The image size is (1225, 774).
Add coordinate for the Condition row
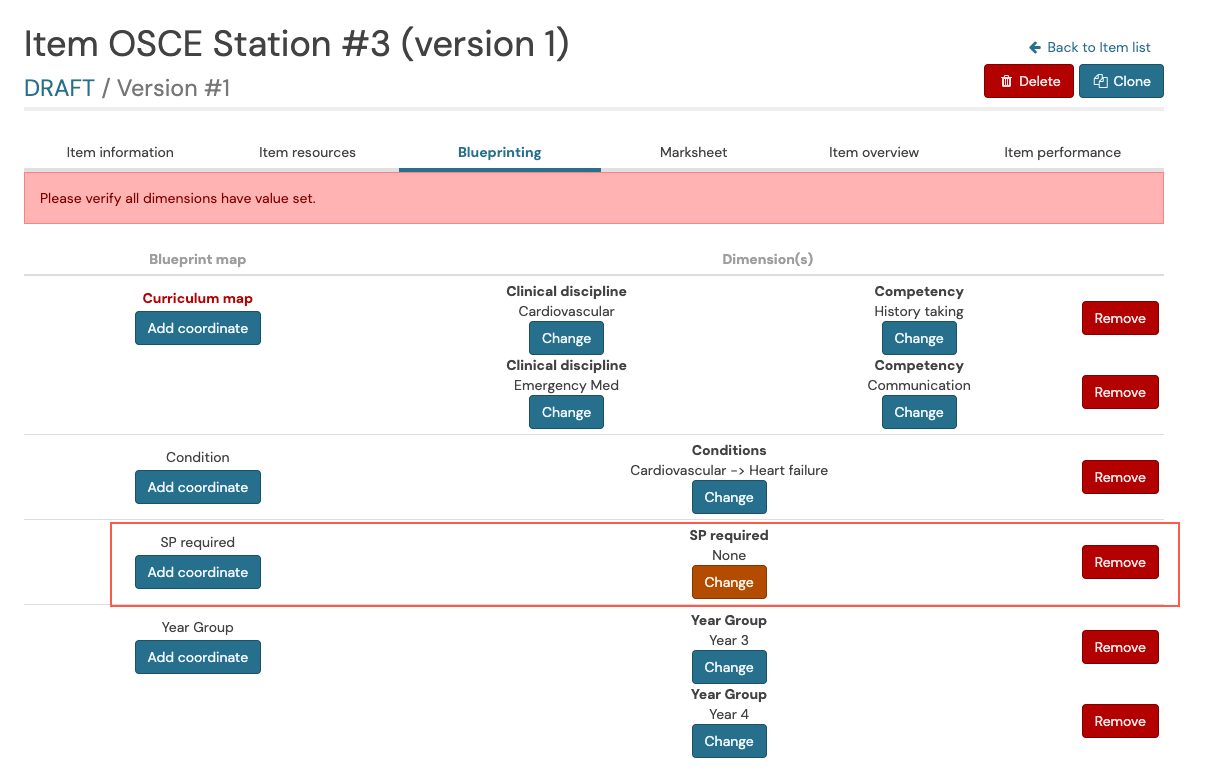coord(197,487)
